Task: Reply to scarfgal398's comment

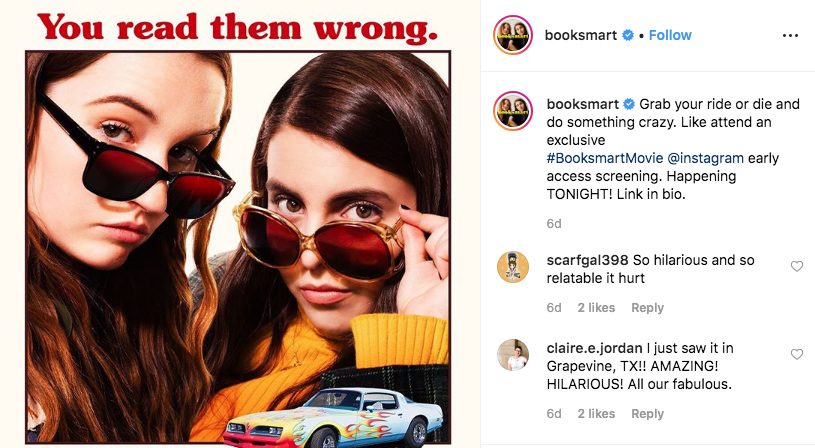Action: point(647,308)
